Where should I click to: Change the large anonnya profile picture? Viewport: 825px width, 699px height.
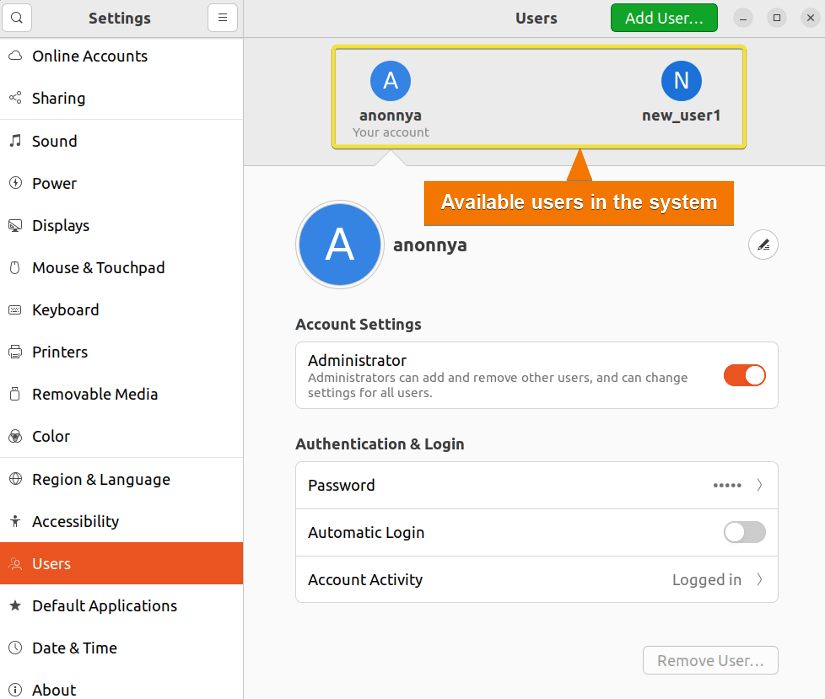[339, 245]
